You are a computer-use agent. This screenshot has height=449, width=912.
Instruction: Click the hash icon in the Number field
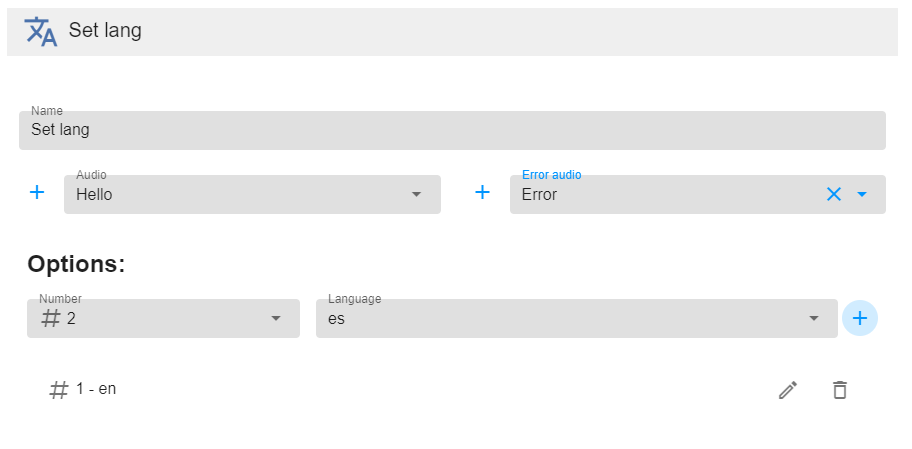tap(51, 319)
